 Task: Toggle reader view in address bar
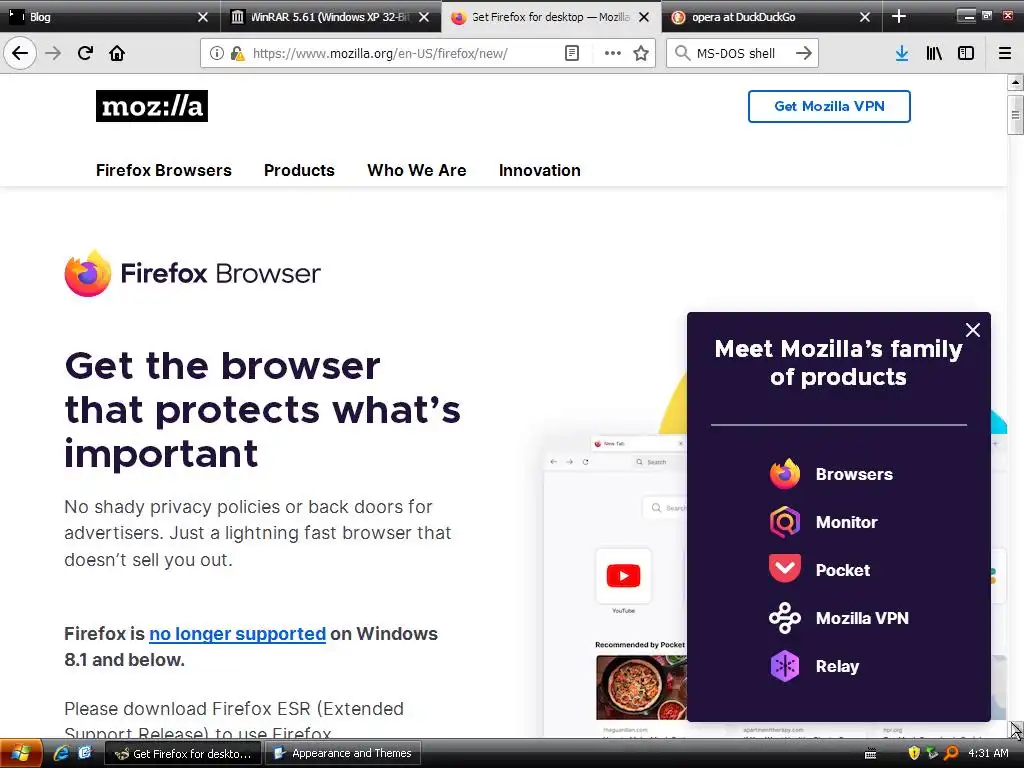pyautogui.click(x=571, y=53)
